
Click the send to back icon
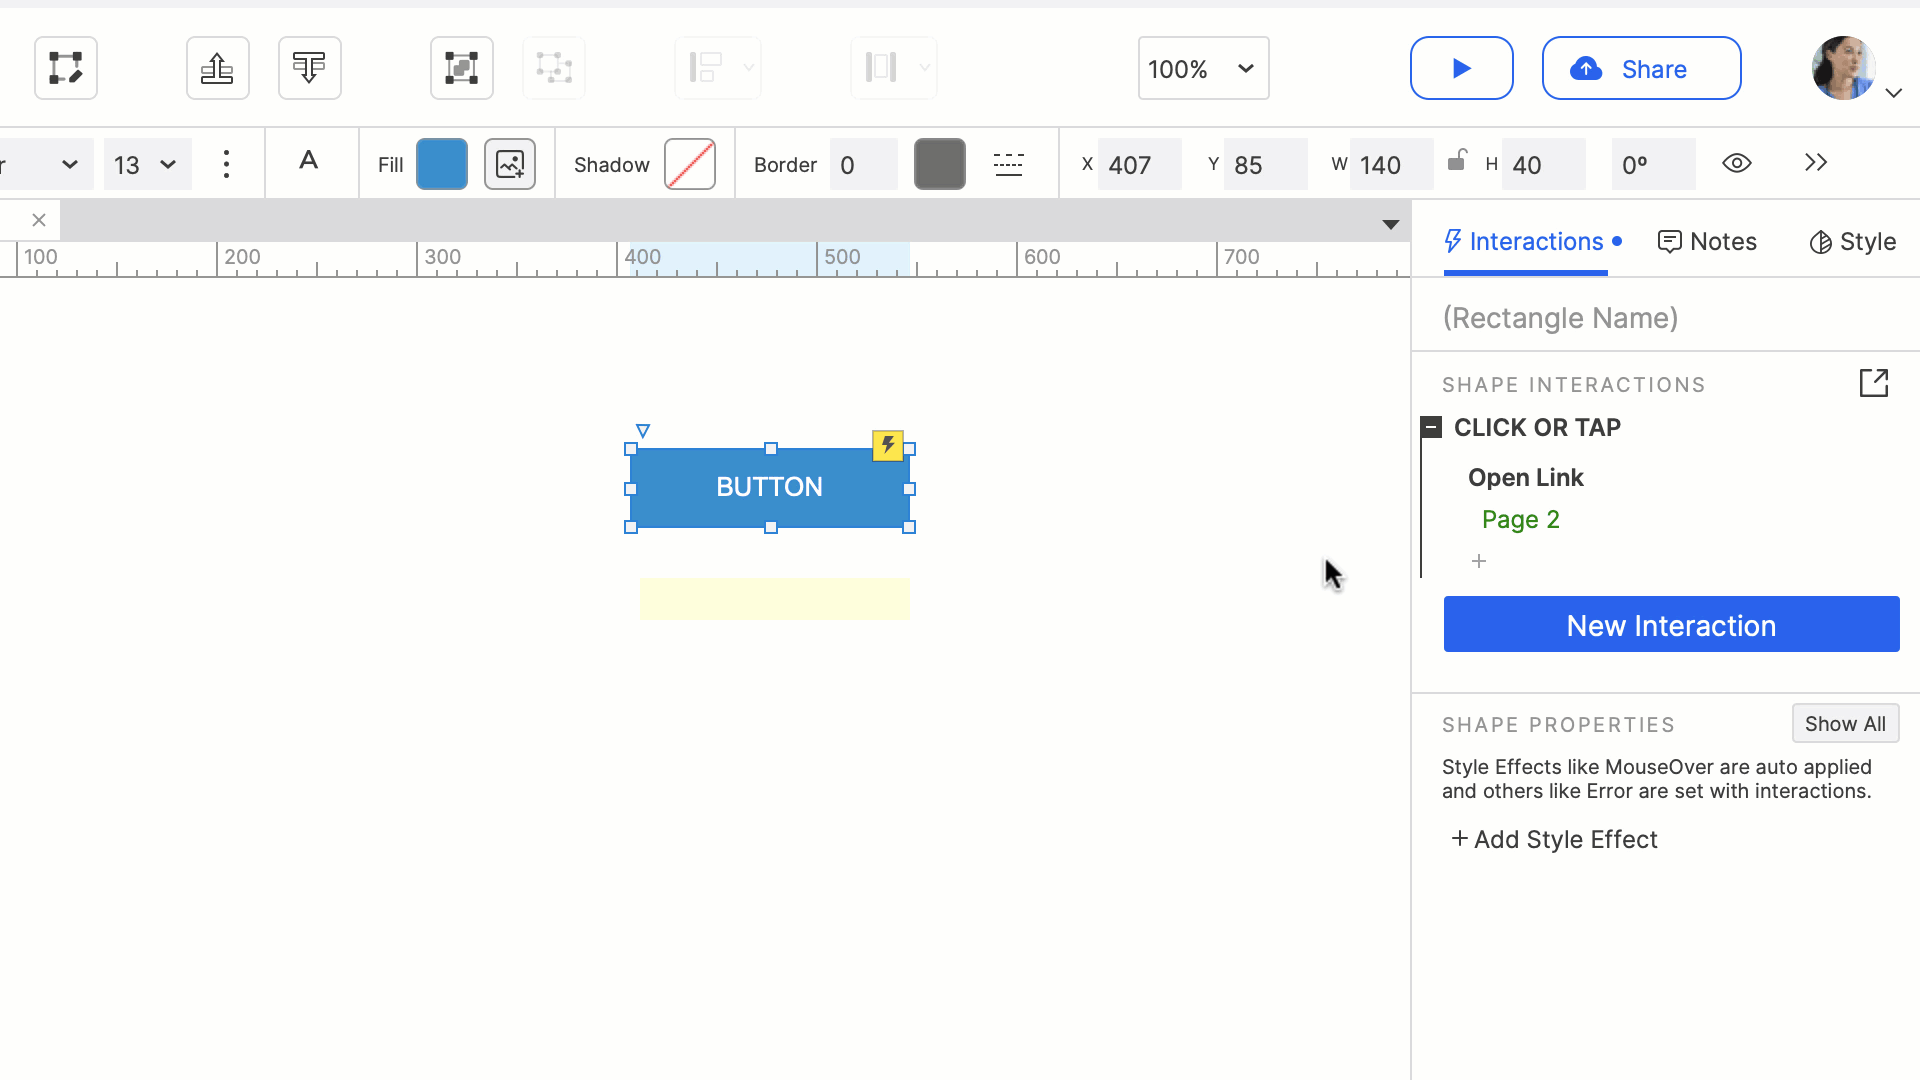309,68
